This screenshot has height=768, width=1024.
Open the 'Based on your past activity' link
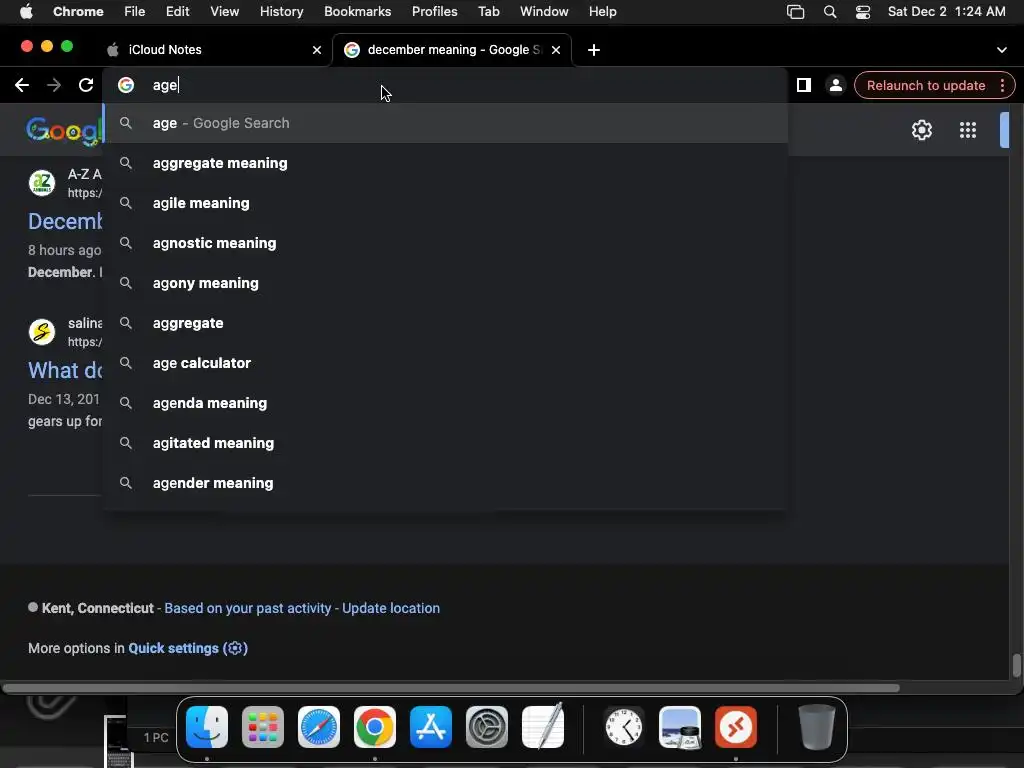click(248, 608)
